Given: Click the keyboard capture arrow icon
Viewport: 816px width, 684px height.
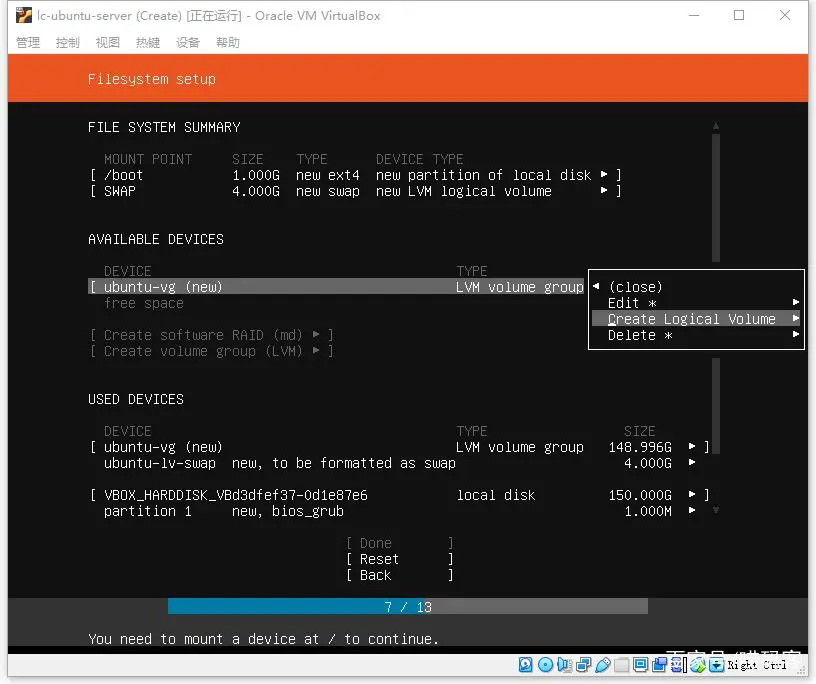Looking at the screenshot, I should (717, 664).
